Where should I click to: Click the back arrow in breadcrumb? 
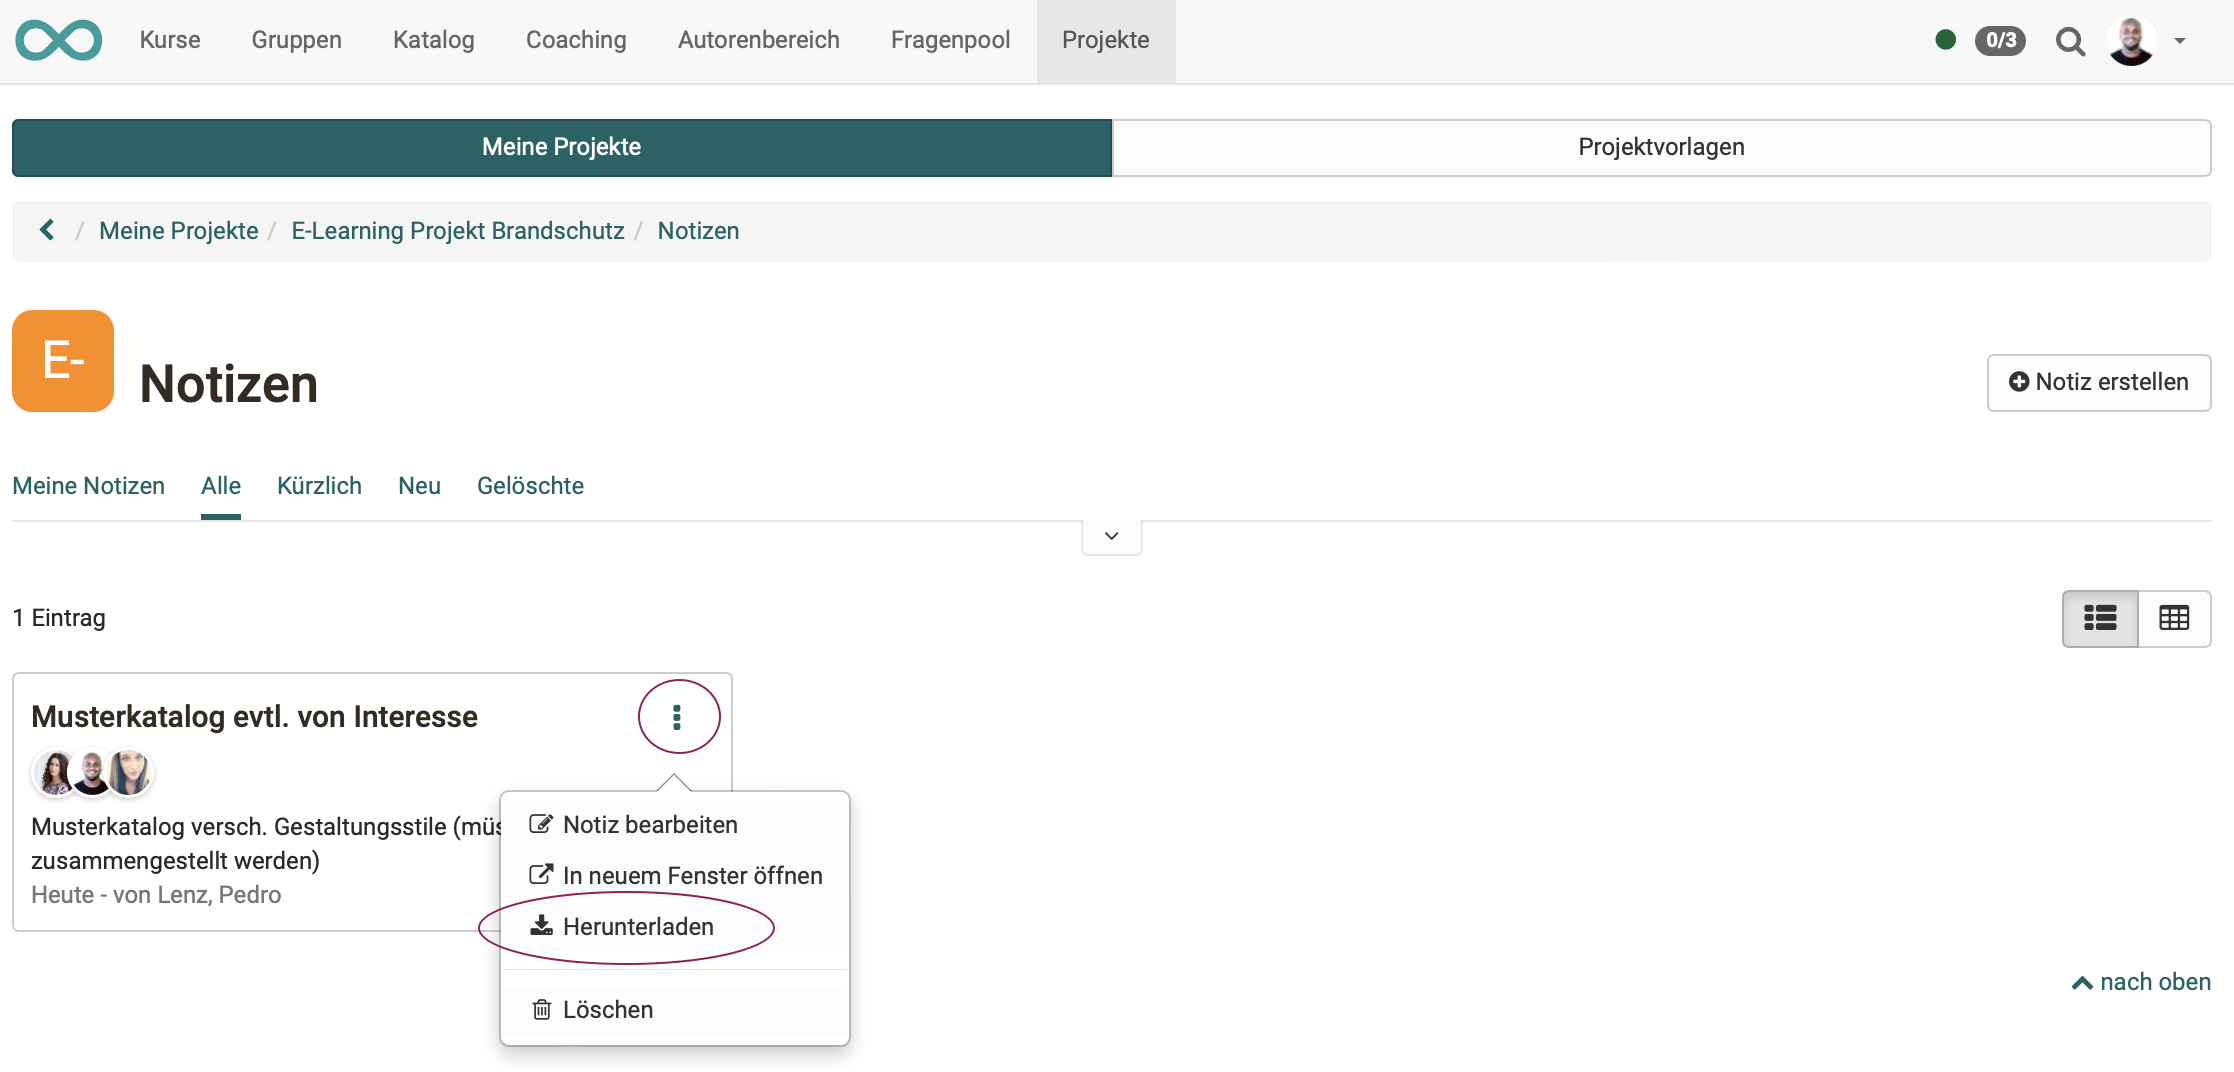(47, 230)
